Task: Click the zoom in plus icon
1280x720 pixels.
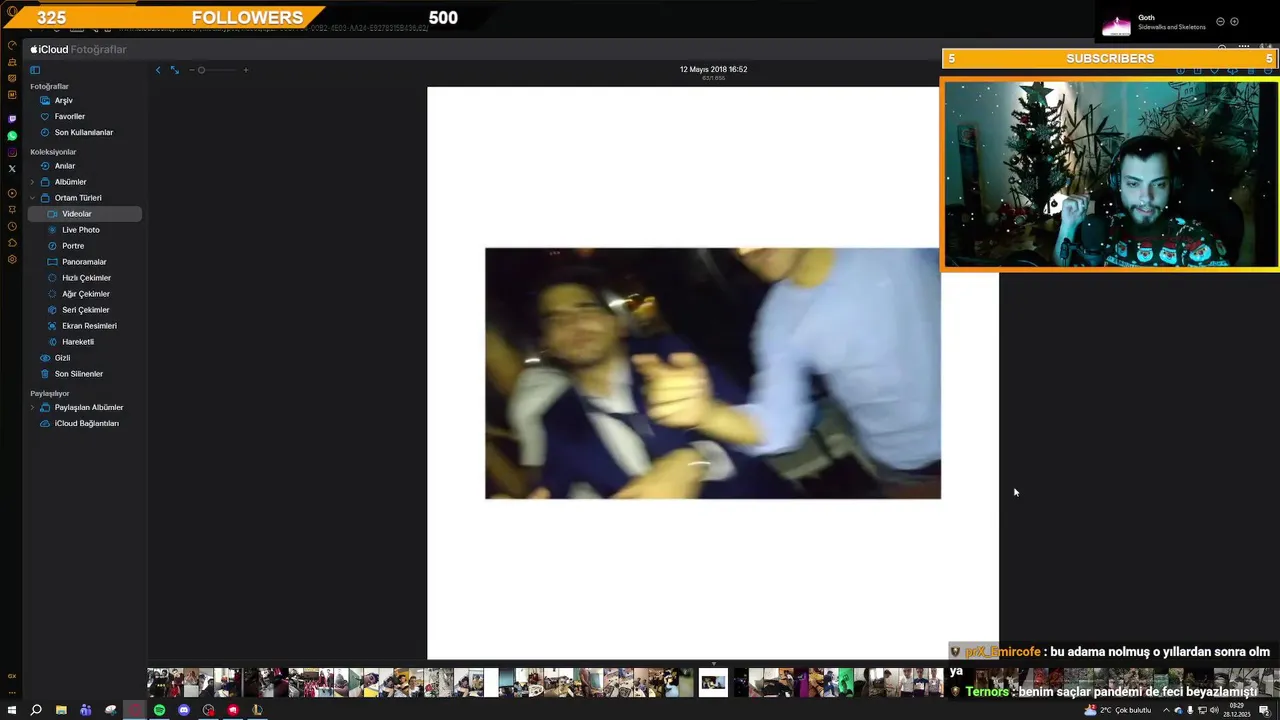Action: pyautogui.click(x=246, y=70)
